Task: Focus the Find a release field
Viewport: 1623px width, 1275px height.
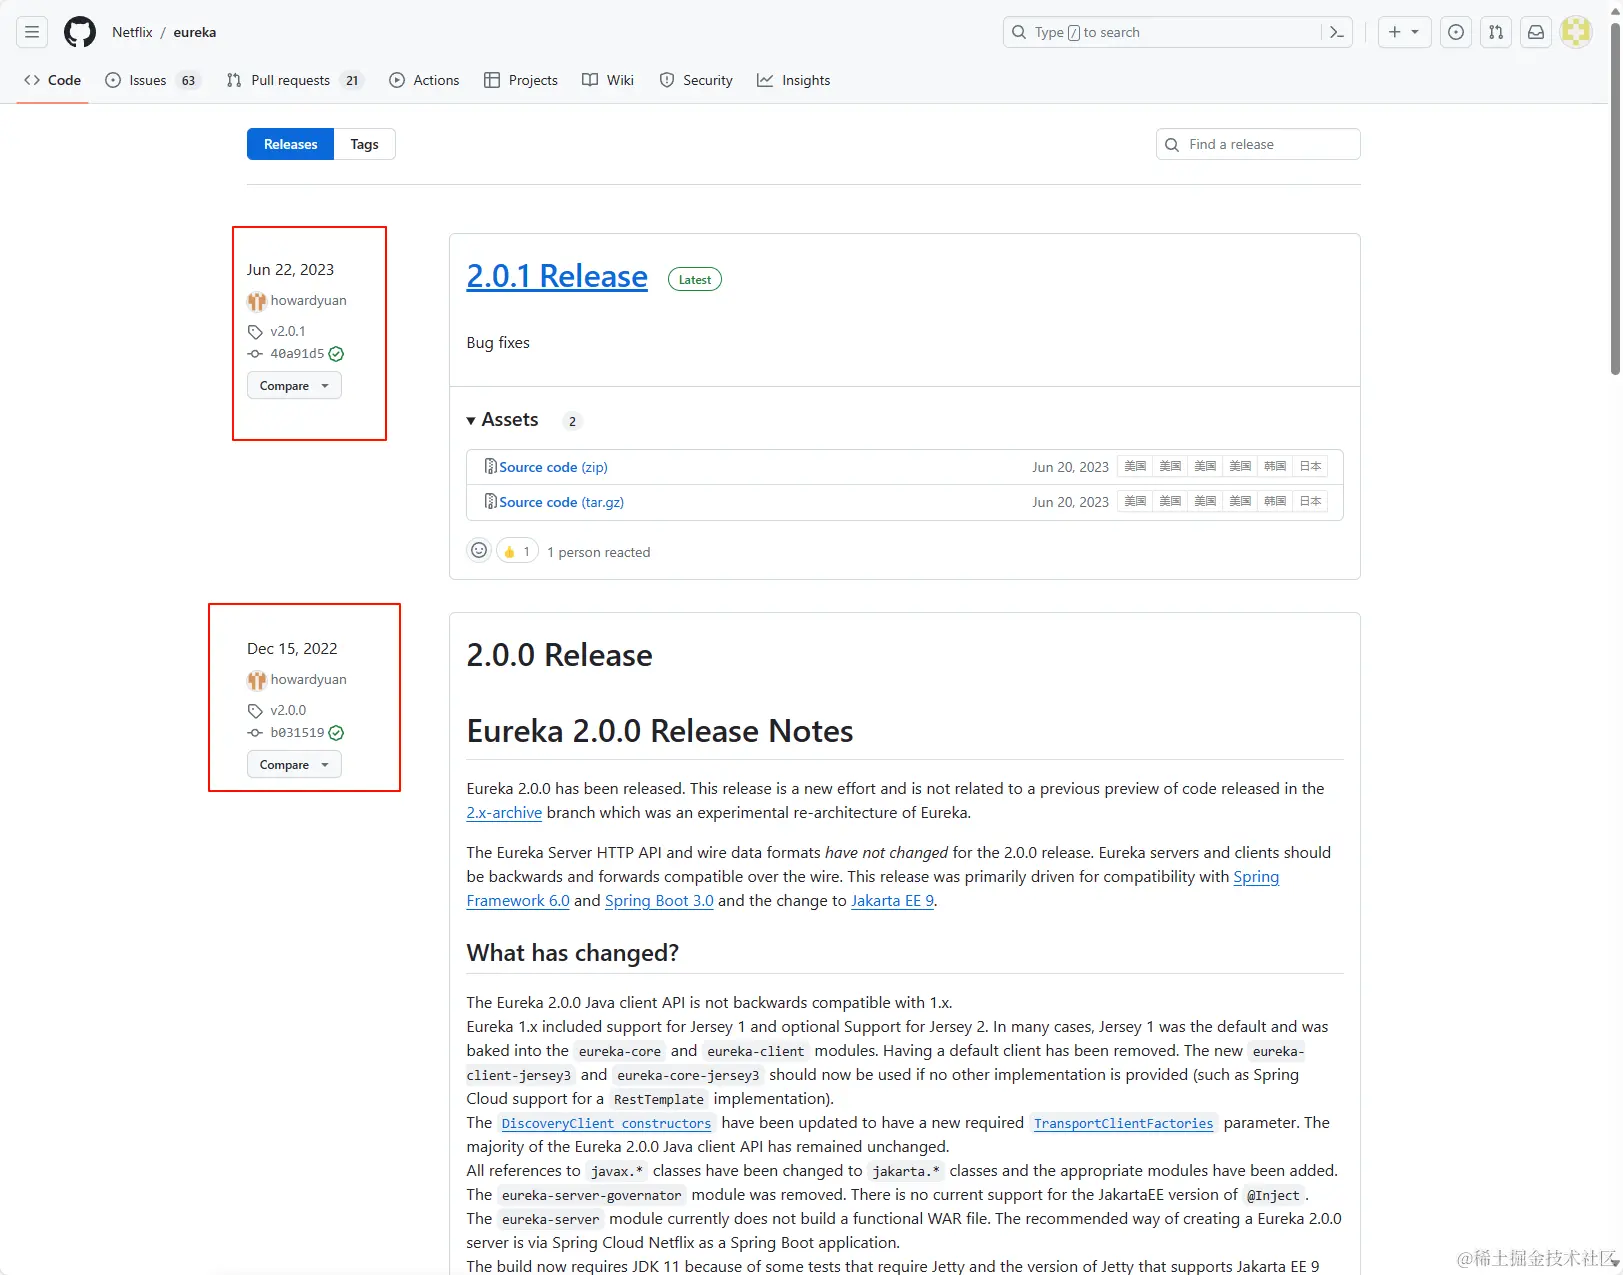Action: (x=1258, y=144)
